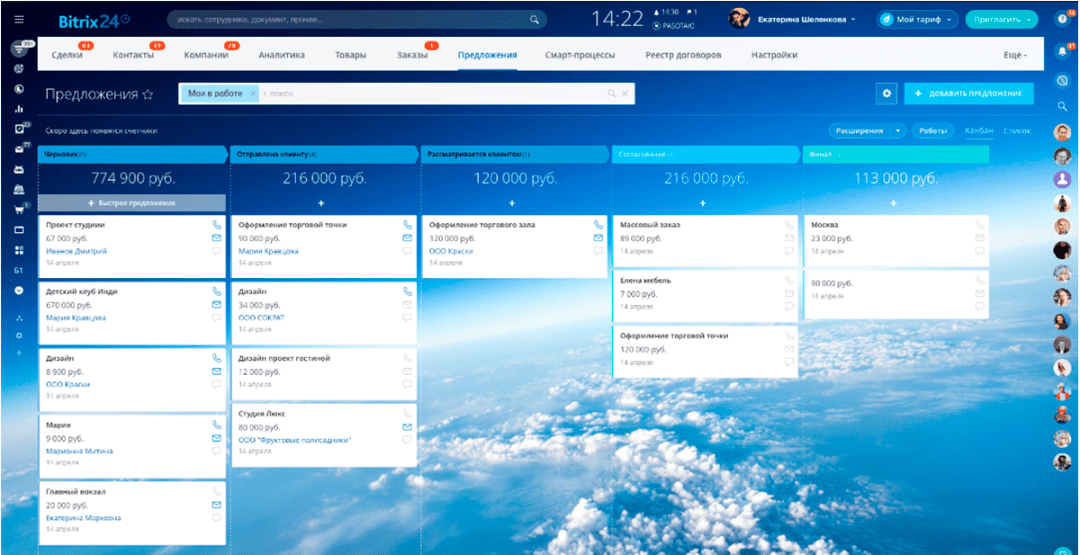Switch to the Сделки tab
Viewport: 1080px width, 555px height.
click(x=67, y=55)
